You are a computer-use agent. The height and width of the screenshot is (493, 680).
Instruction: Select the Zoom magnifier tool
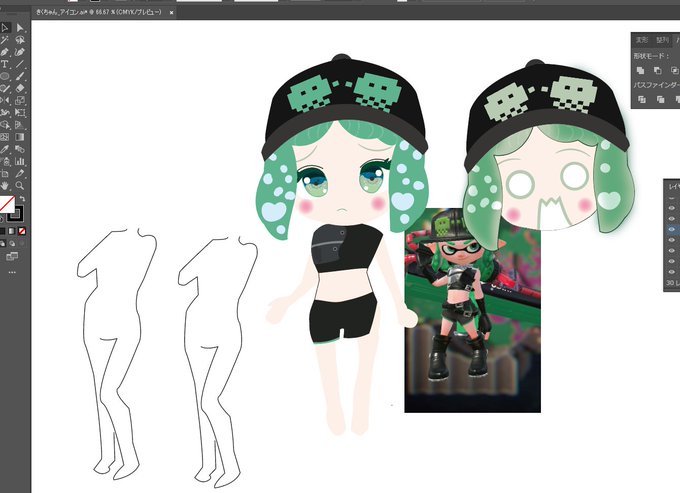point(20,186)
